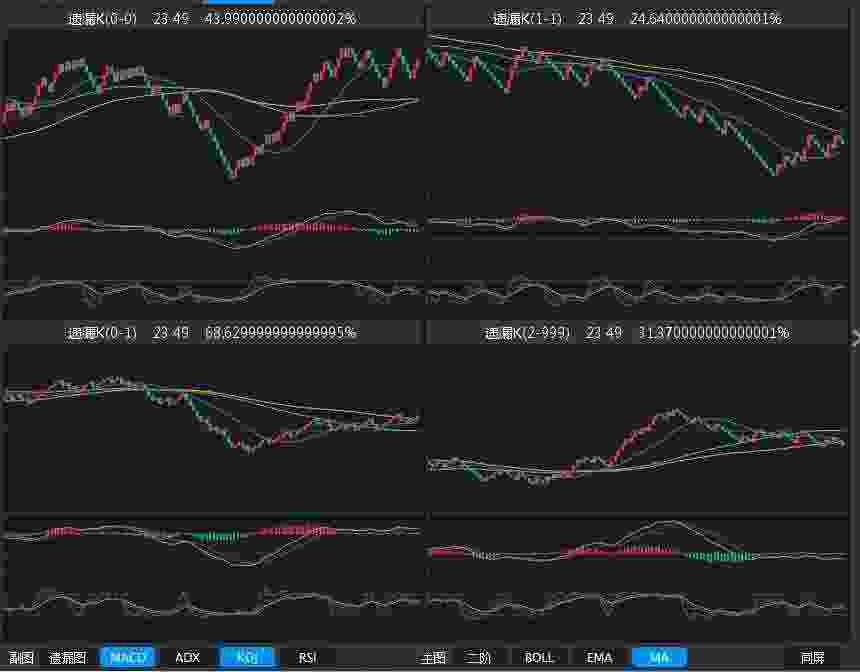Click the 二阶 main chart option

tap(478, 657)
